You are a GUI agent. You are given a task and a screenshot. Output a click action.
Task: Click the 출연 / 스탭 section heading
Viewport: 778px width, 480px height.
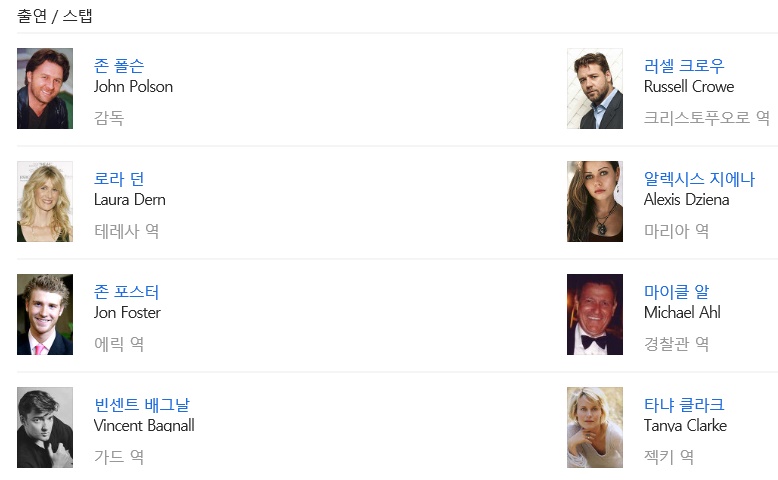[x=55, y=16]
